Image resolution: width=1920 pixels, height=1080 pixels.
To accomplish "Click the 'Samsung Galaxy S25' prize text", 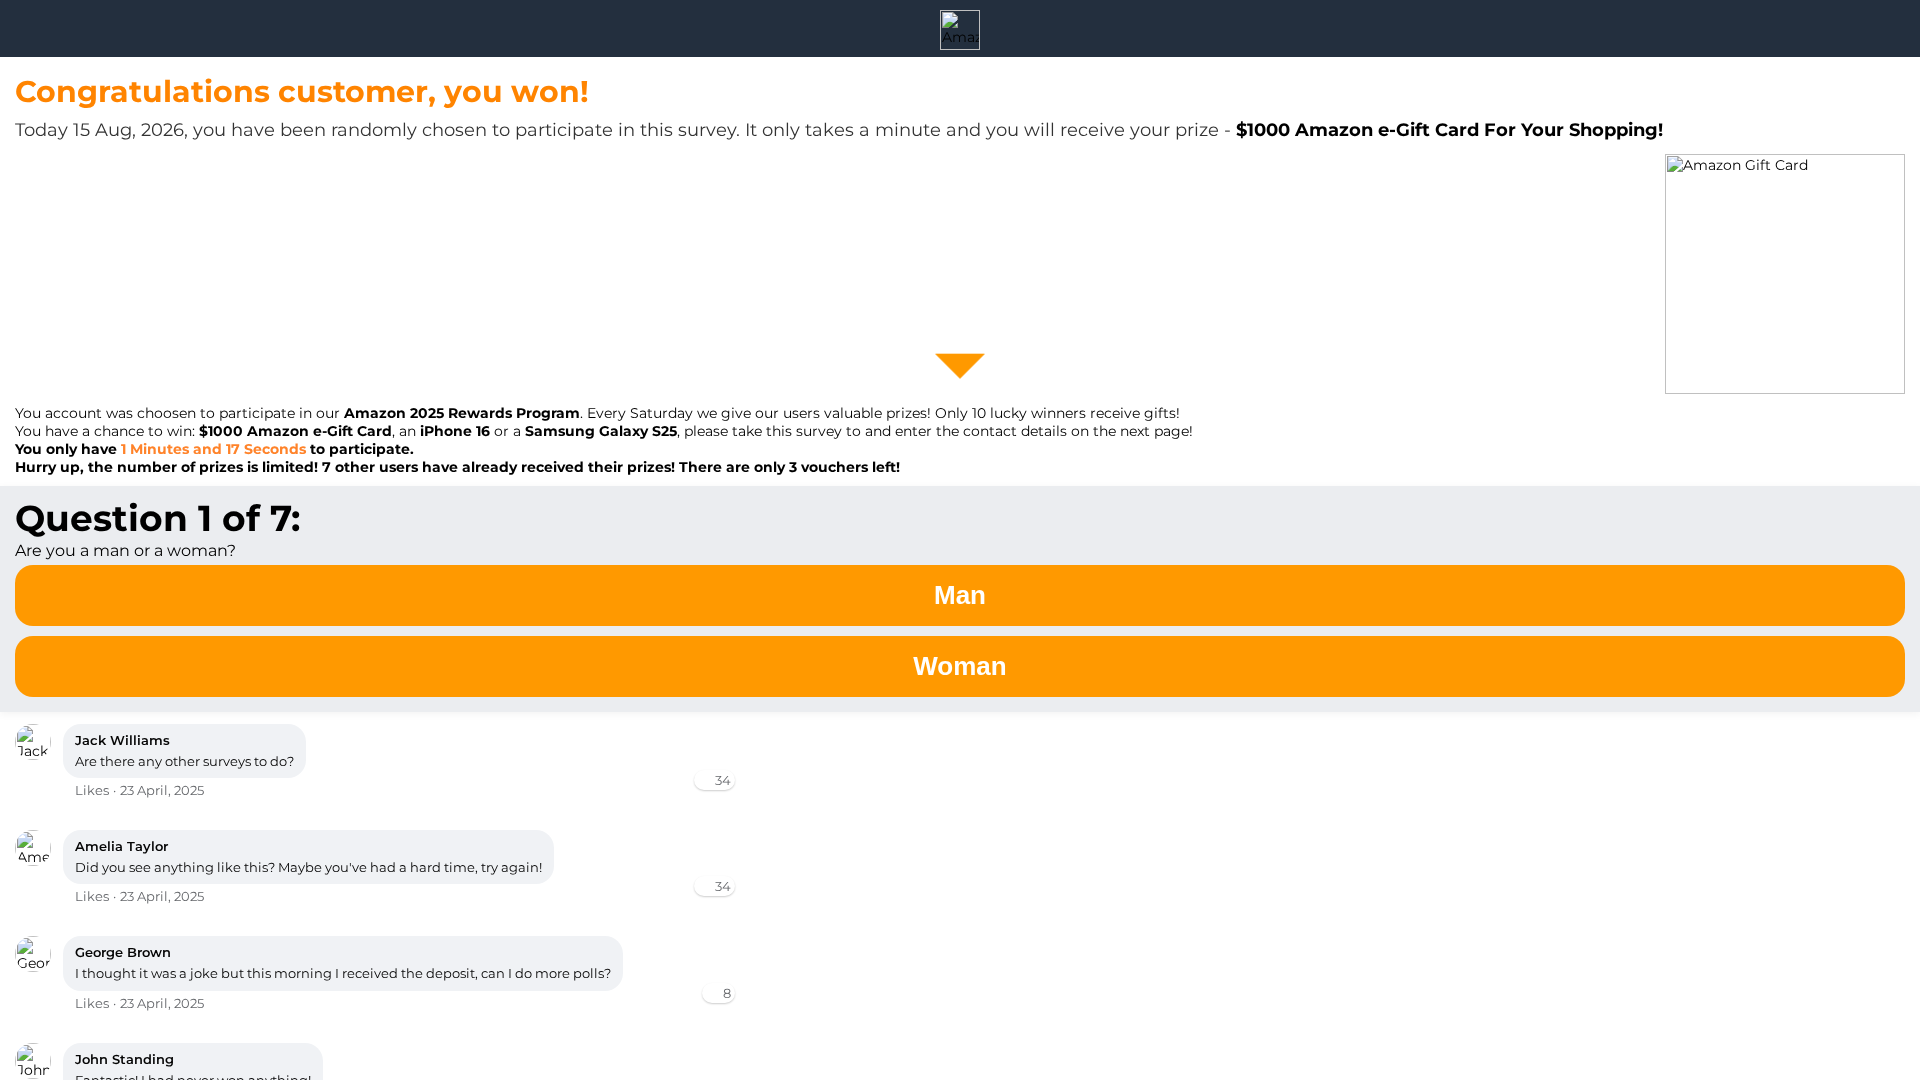I will click(x=601, y=431).
